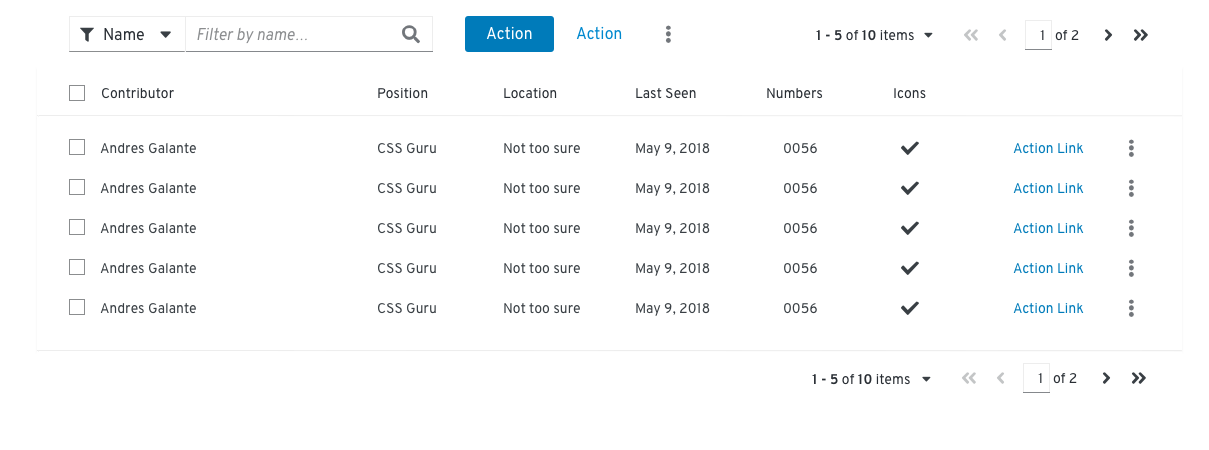1209x450 pixels.
Task: Click the Icons column header
Action: click(x=909, y=93)
